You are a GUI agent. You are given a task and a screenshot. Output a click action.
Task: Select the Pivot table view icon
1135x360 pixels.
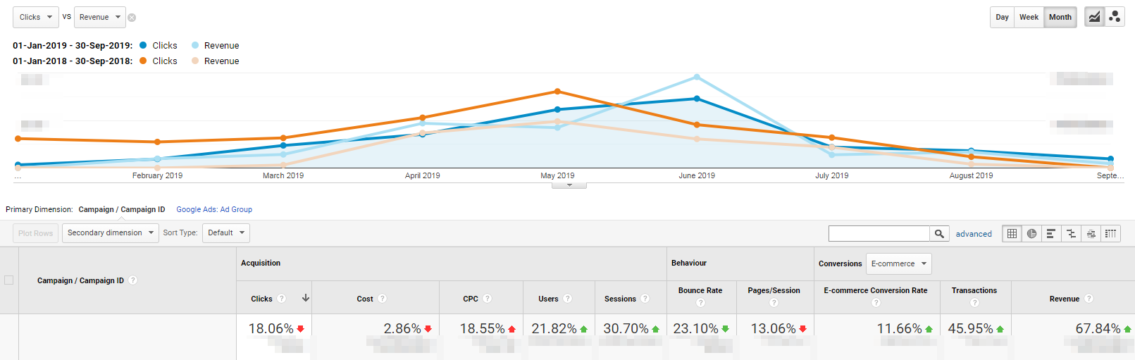tap(1110, 233)
